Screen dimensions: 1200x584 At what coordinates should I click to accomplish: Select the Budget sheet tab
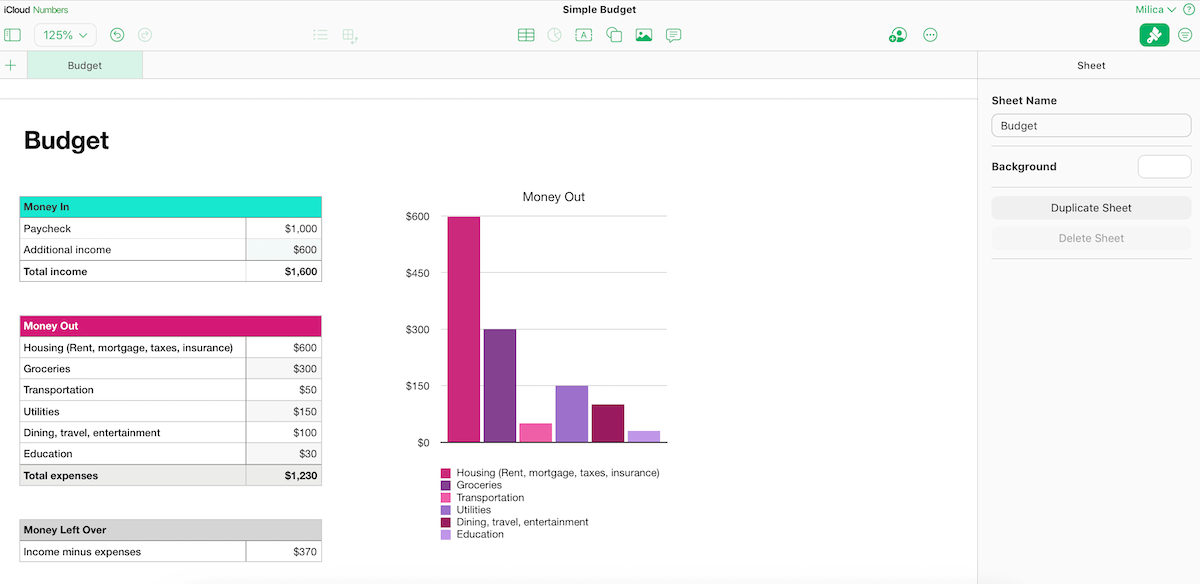click(x=84, y=64)
